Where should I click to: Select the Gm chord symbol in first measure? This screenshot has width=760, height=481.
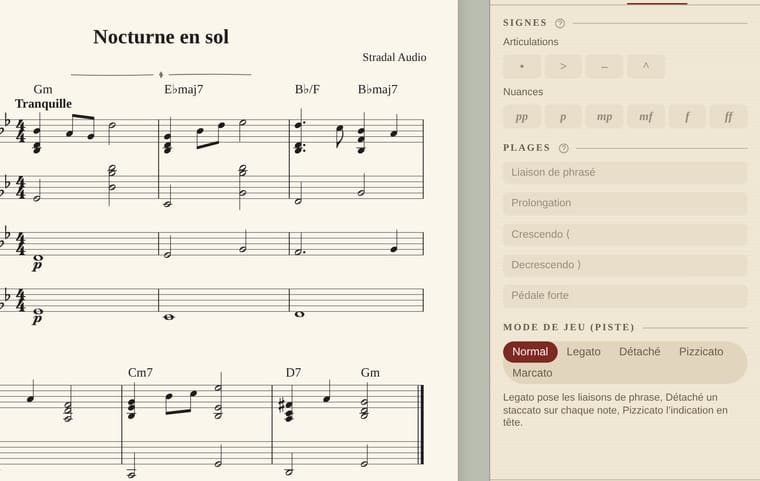[x=43, y=89]
